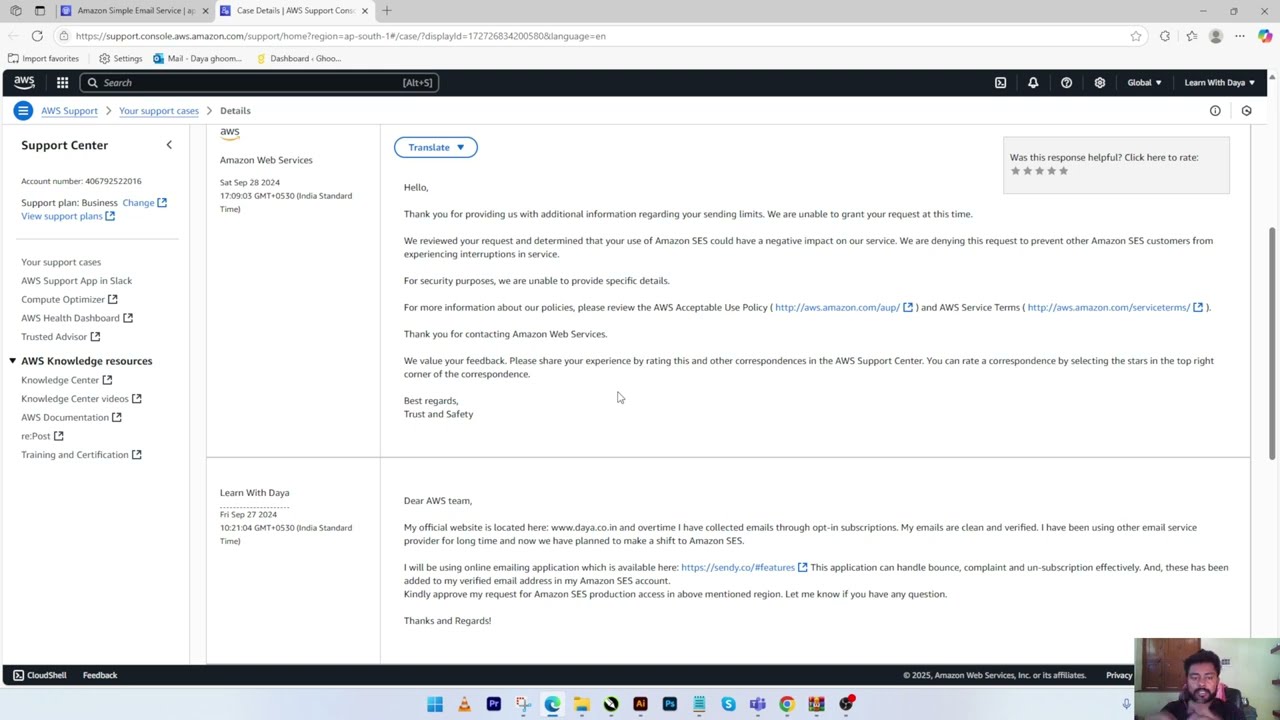The image size is (1280, 720).
Task: Open the Settings favorites bookmark
Action: [x=120, y=58]
